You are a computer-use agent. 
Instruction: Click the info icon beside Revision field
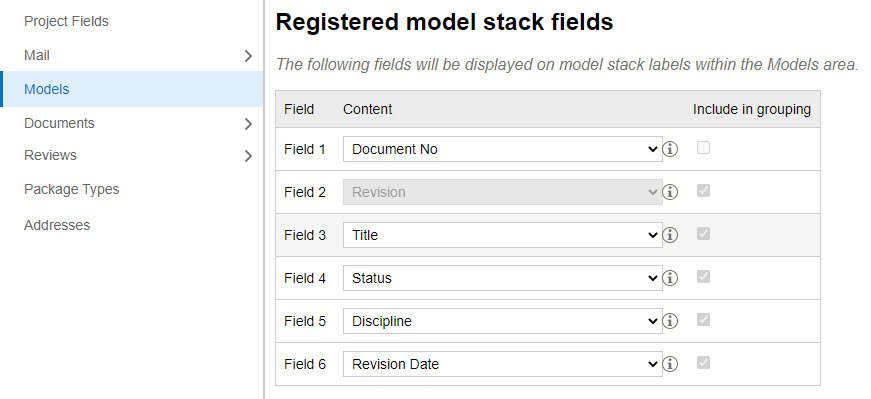pyautogui.click(x=670, y=192)
